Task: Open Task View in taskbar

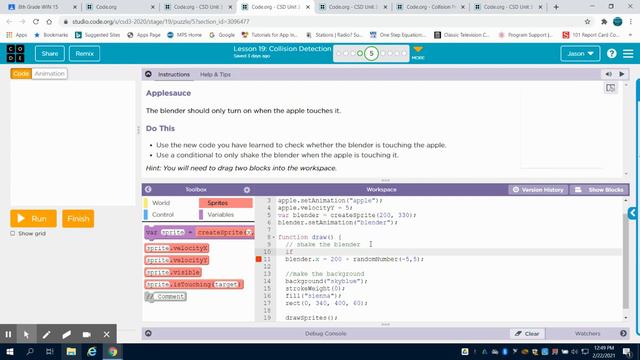Action: (50, 351)
